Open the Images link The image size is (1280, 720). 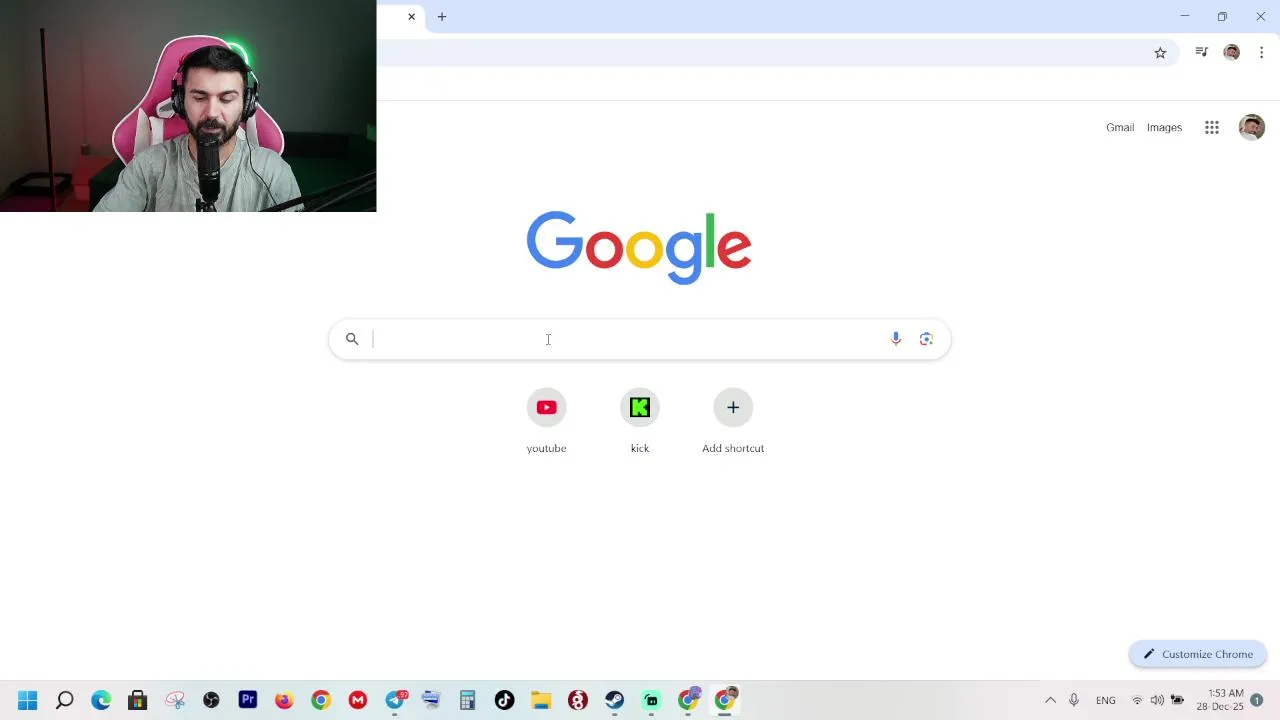tap(1164, 127)
